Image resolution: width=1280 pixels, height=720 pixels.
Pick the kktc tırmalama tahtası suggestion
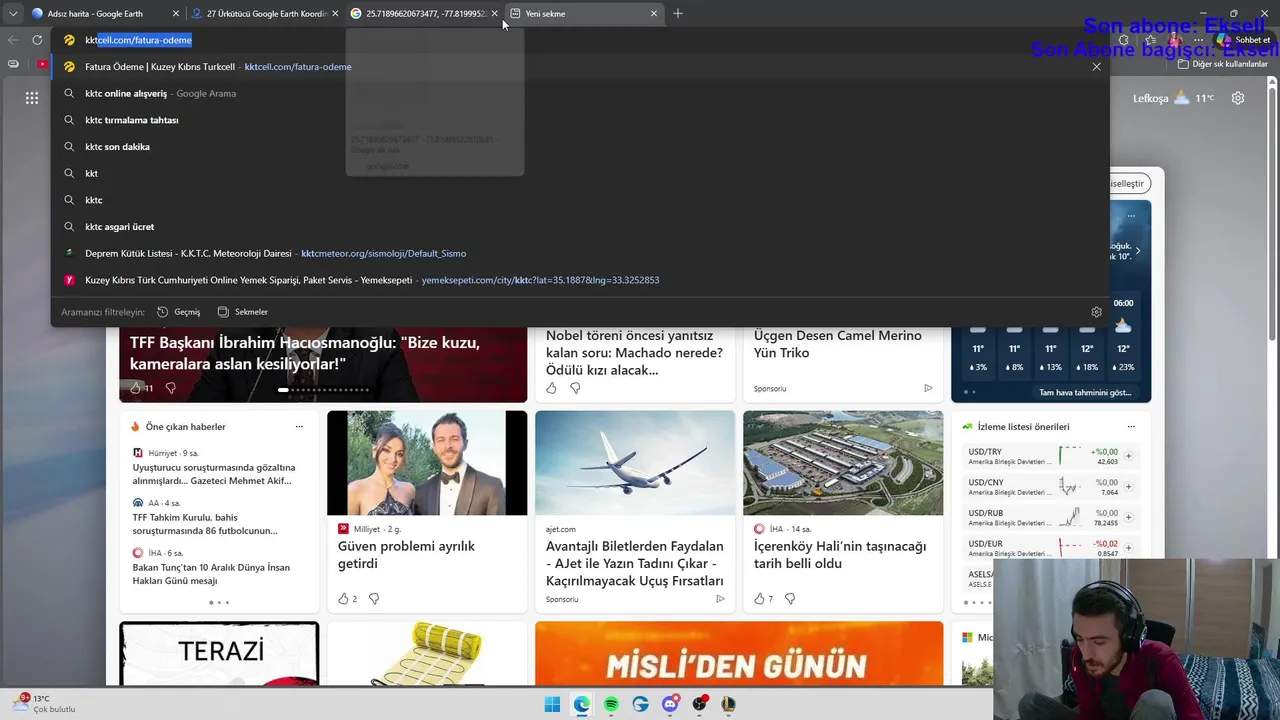[580, 120]
